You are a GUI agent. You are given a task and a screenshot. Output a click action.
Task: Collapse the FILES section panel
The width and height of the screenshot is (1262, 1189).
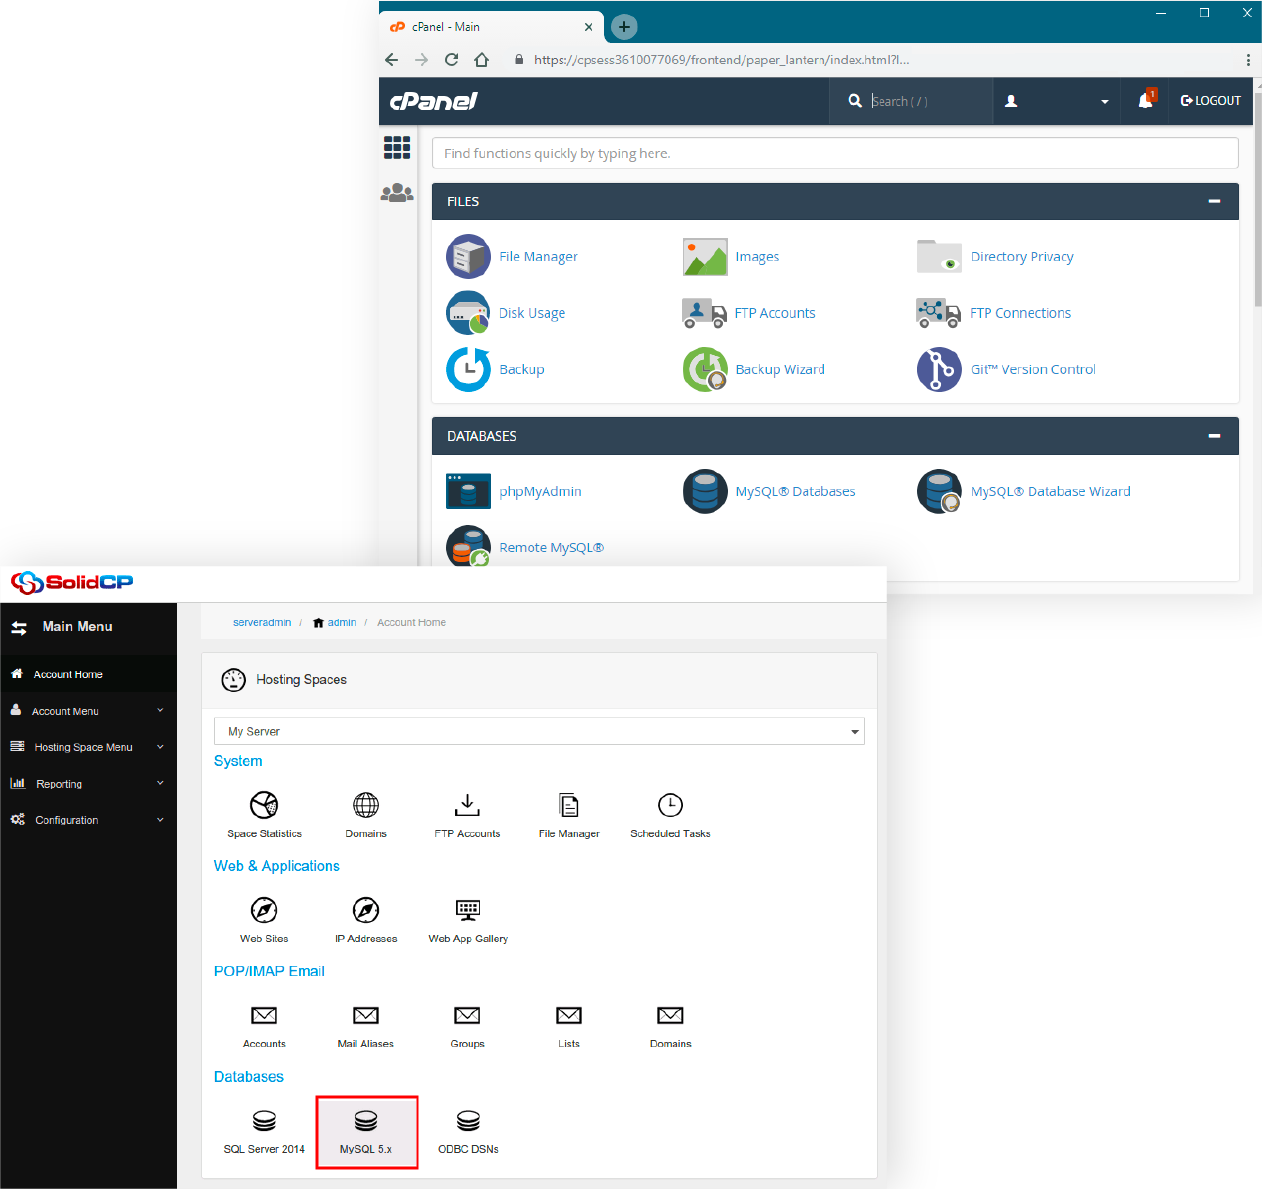point(1215,201)
